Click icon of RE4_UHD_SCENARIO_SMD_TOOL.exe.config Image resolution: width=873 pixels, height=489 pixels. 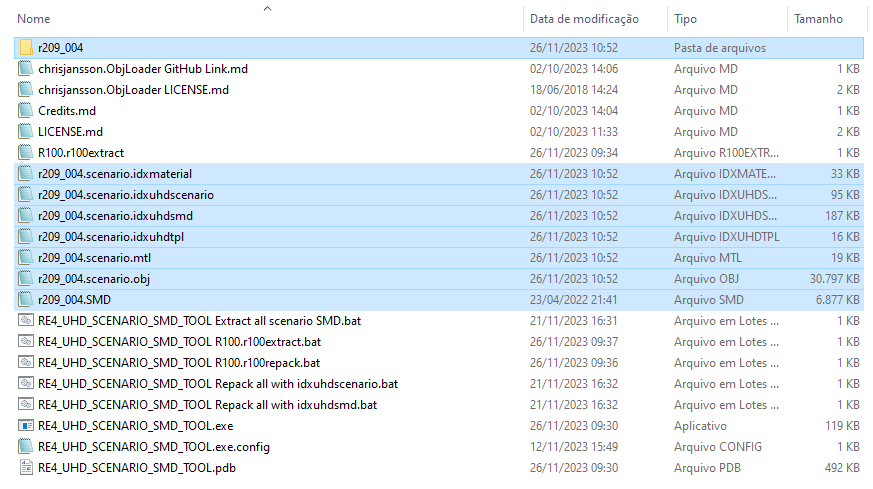26,447
